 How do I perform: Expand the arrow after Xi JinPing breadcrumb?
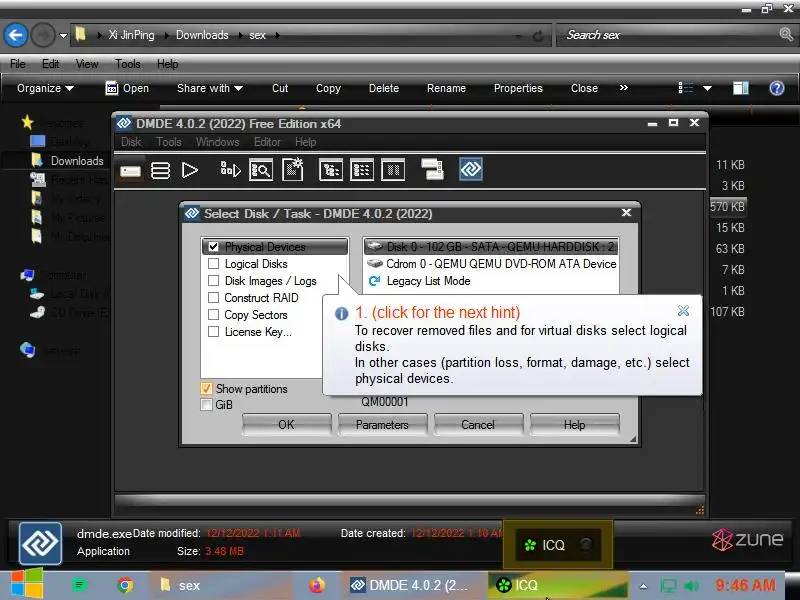click(167, 35)
